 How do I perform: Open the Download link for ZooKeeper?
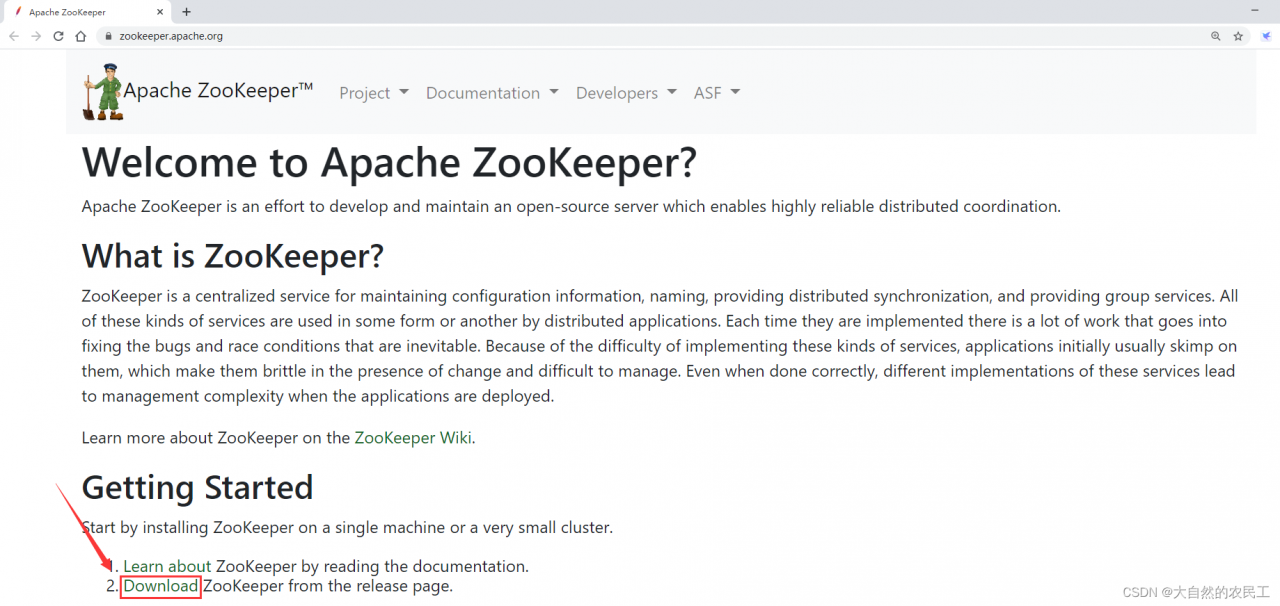[x=161, y=586]
